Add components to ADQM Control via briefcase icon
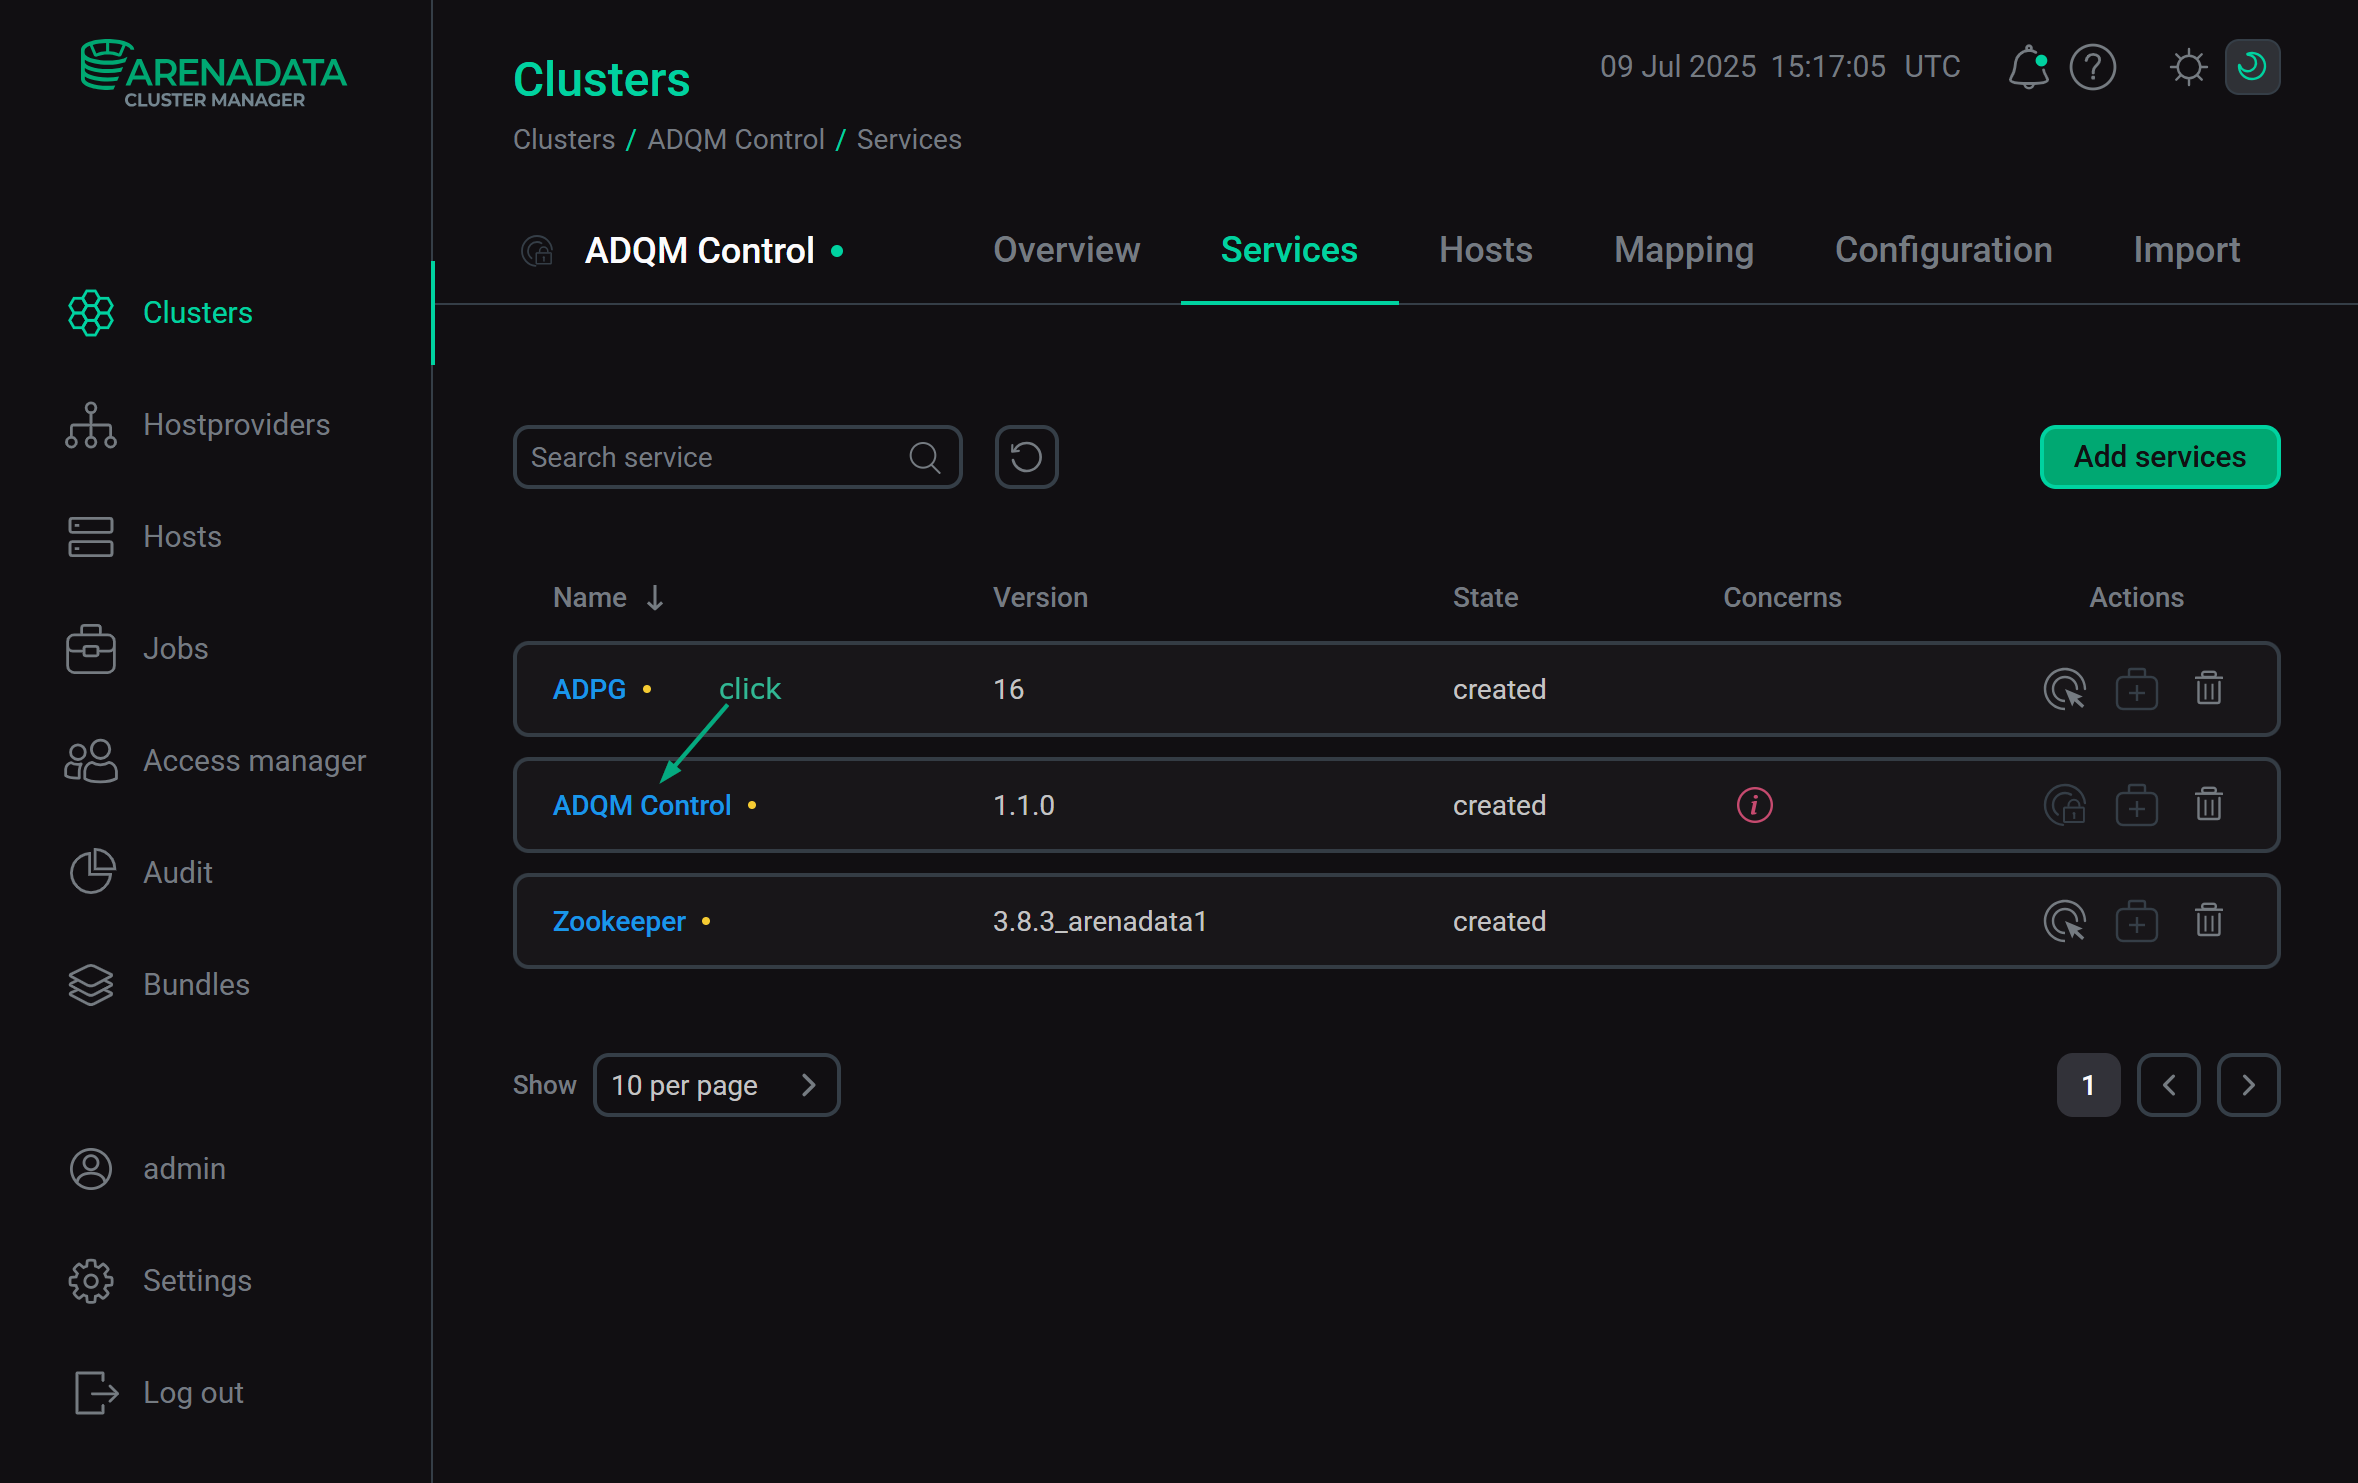This screenshot has height=1483, width=2358. click(2136, 805)
